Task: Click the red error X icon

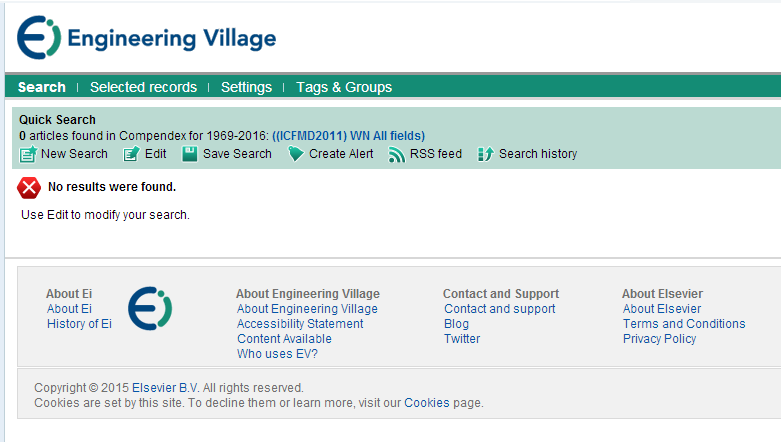Action: click(x=29, y=188)
